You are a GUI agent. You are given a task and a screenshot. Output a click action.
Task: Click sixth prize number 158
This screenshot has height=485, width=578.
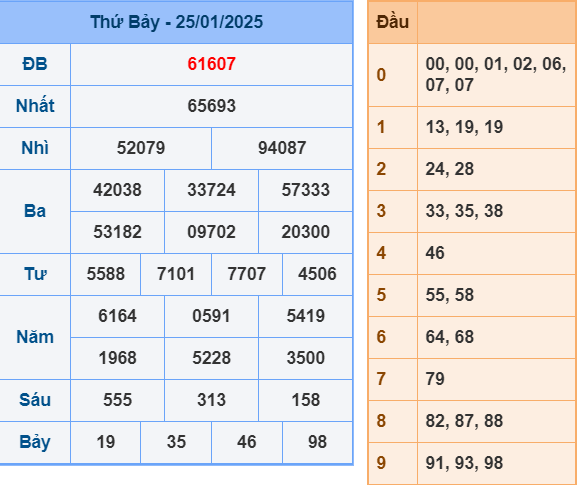[x=306, y=400]
